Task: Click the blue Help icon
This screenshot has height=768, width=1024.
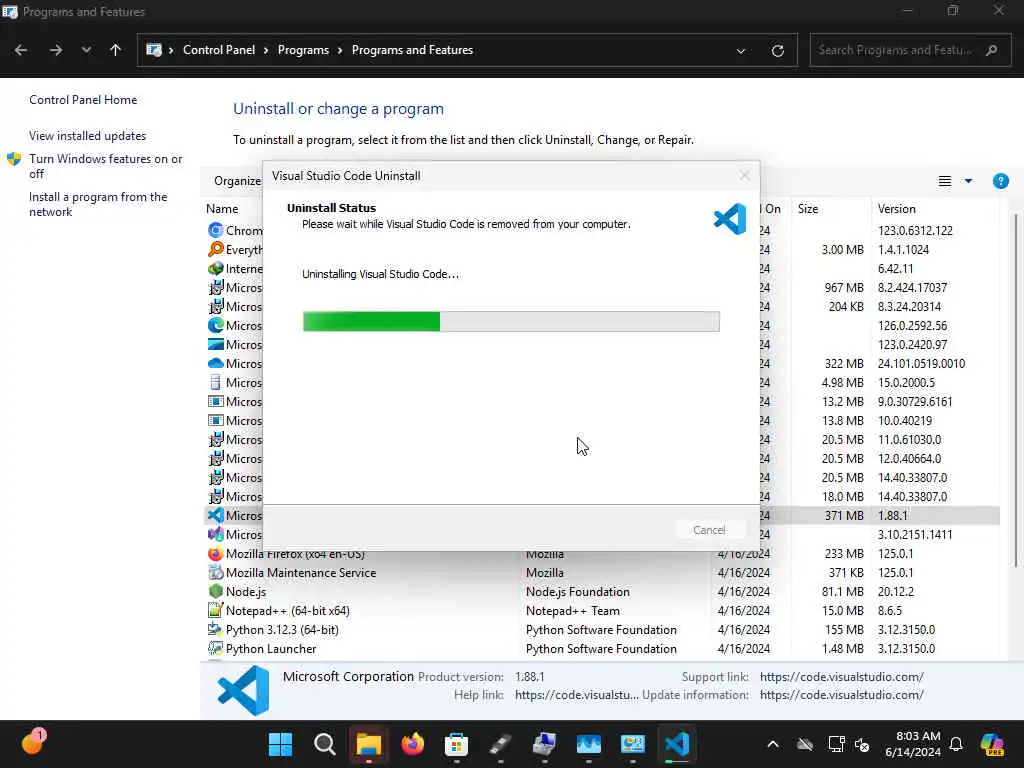Action: 1000,181
